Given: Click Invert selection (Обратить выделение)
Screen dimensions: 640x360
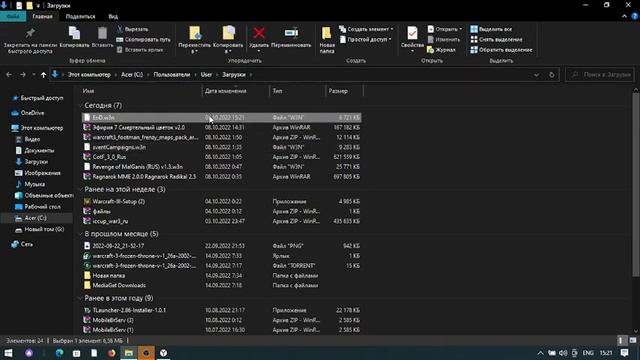Looking at the screenshot, I should point(501,50).
